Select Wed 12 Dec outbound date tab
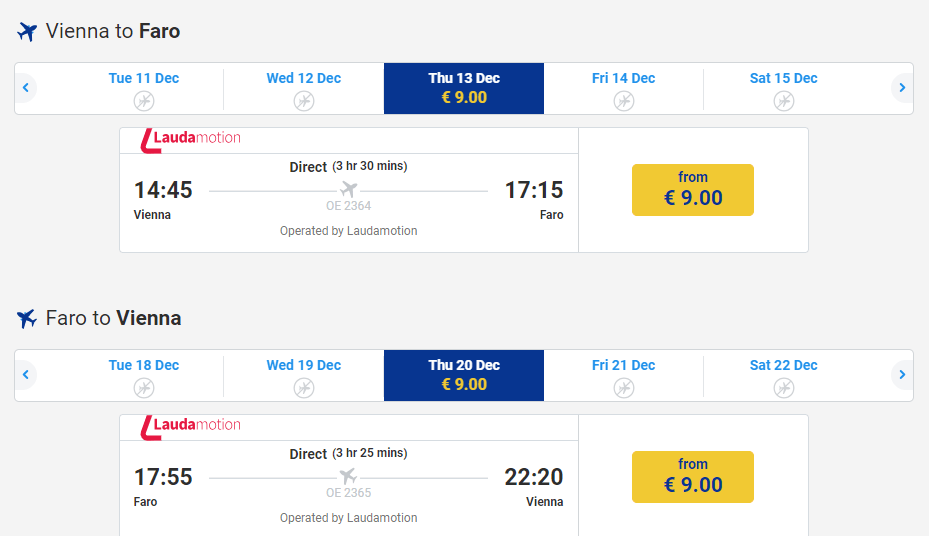This screenshot has width=929, height=536. coord(304,88)
